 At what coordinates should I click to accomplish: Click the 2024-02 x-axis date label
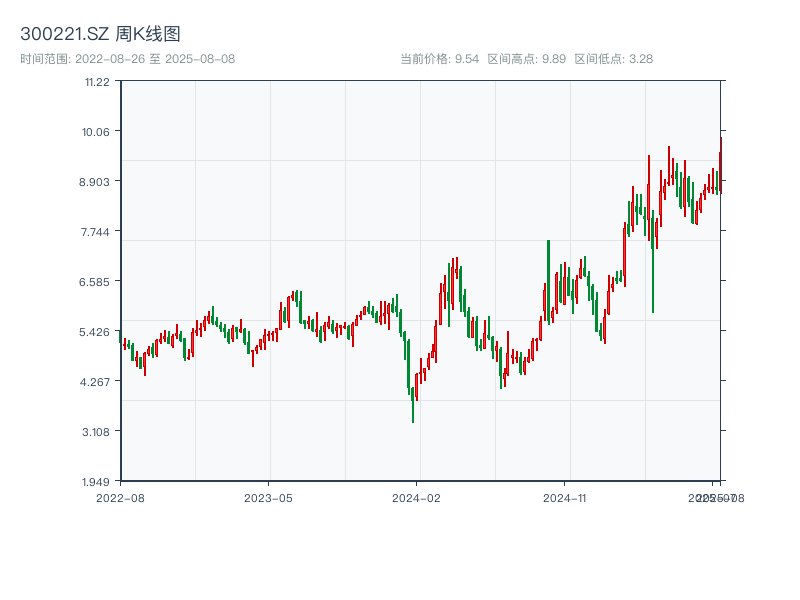coord(417,497)
